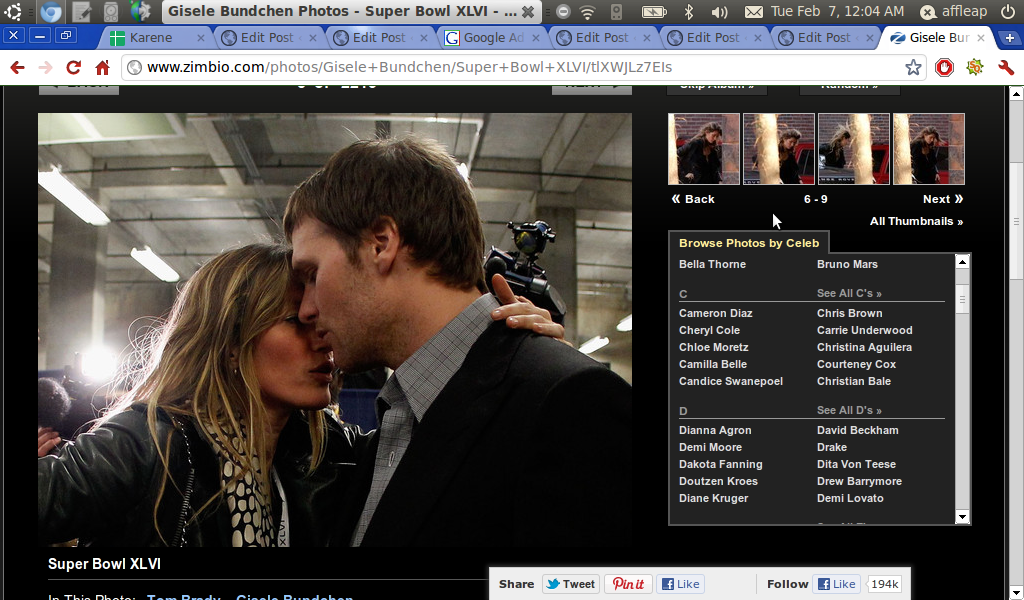Open the power shutdown menu icon

pos(1008,11)
